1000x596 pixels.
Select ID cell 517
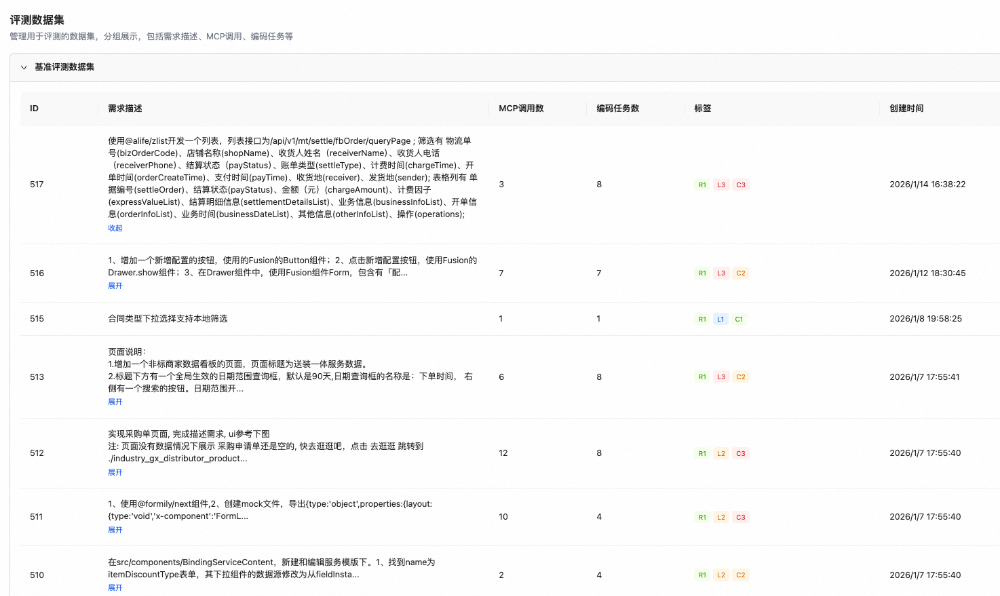(x=37, y=184)
